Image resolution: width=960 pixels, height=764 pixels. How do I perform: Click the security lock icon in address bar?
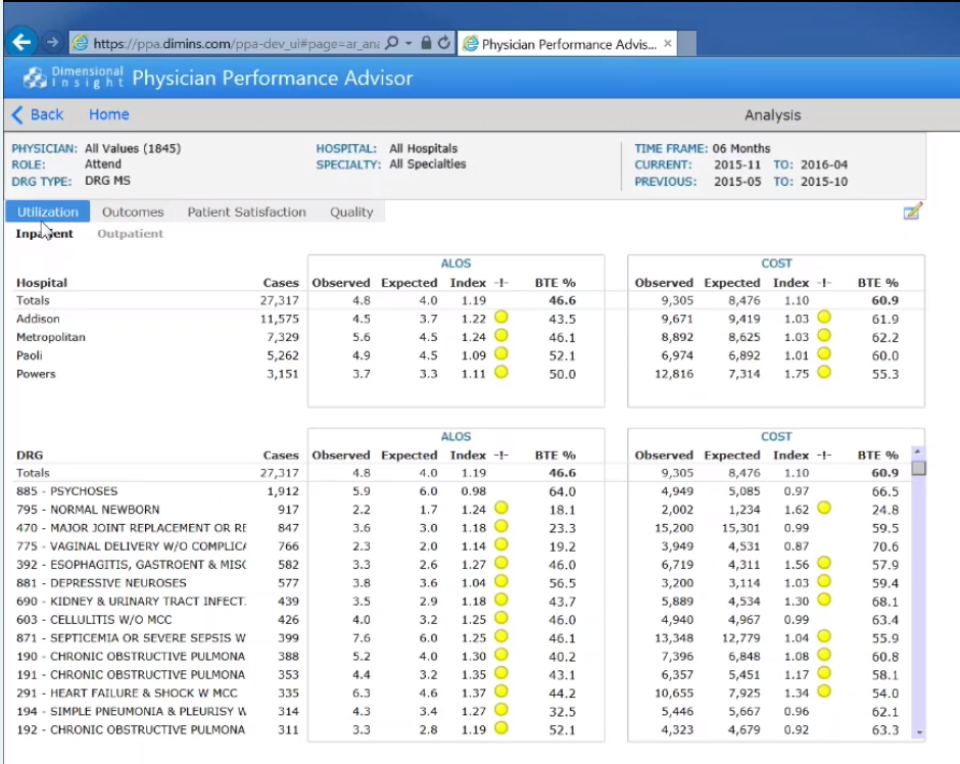coord(426,43)
